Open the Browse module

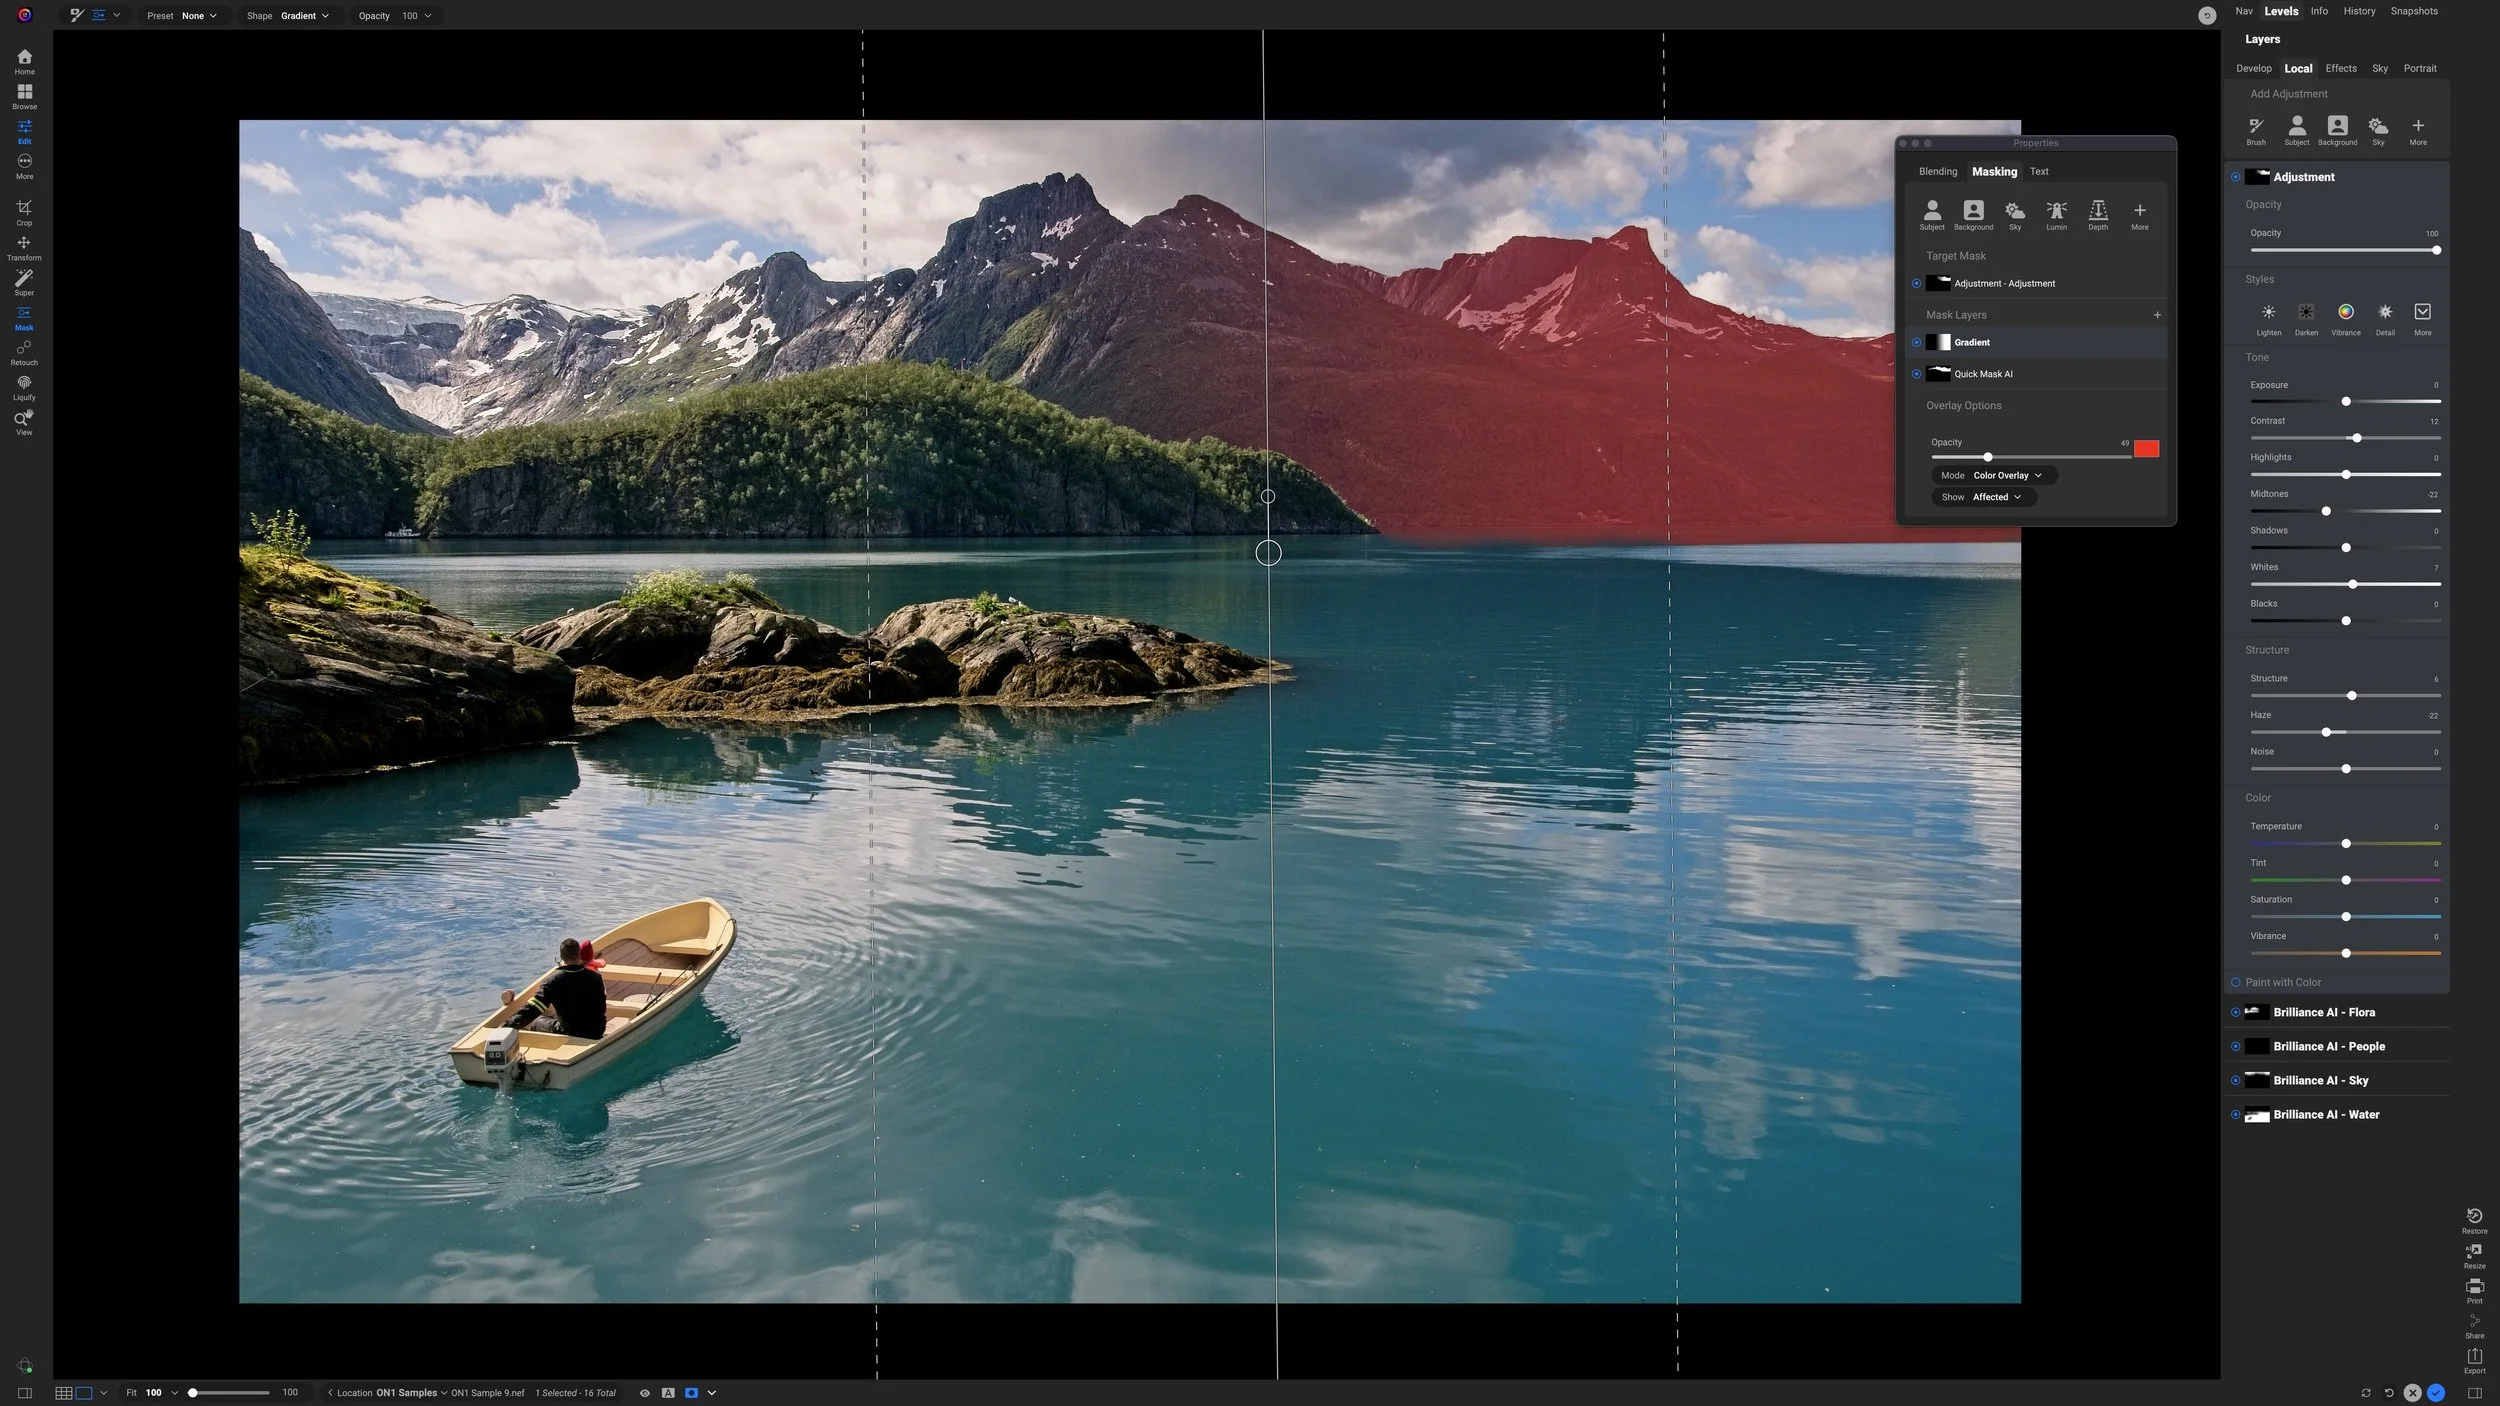tap(24, 96)
